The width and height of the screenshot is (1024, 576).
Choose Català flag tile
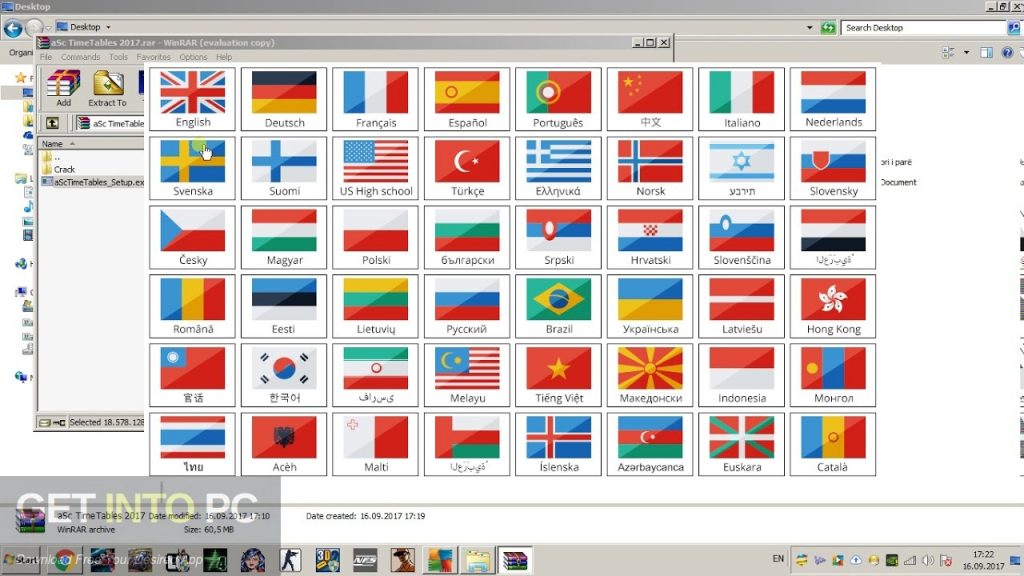click(x=833, y=444)
